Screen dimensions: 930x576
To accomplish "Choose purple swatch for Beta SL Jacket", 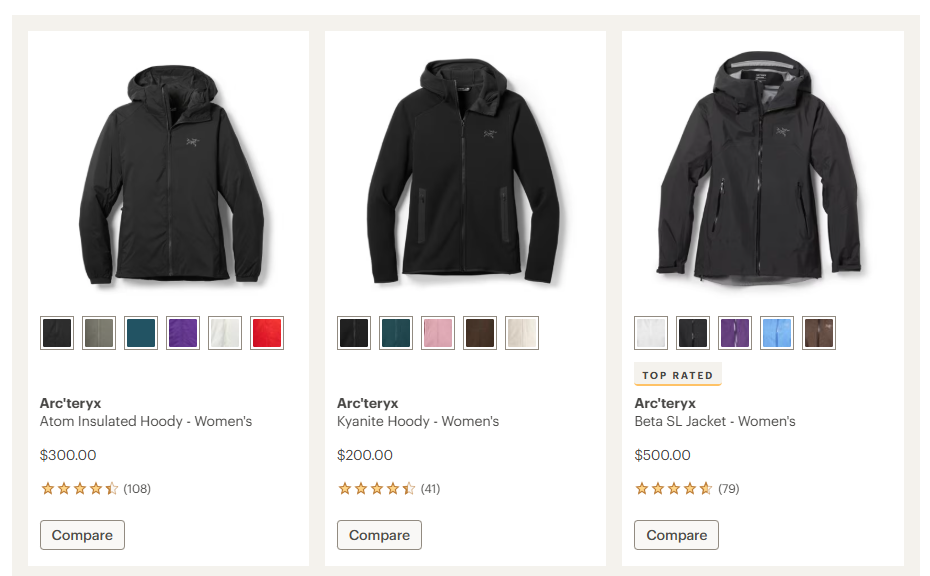I will click(735, 333).
